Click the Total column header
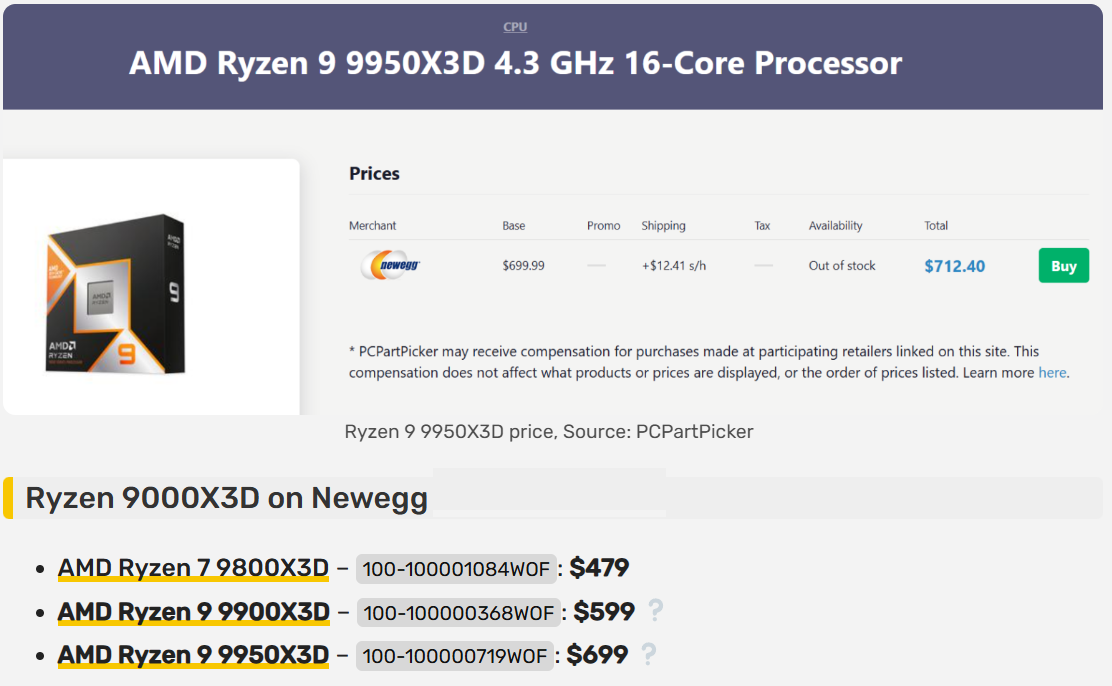Viewport: 1112px width, 686px height. click(x=936, y=226)
